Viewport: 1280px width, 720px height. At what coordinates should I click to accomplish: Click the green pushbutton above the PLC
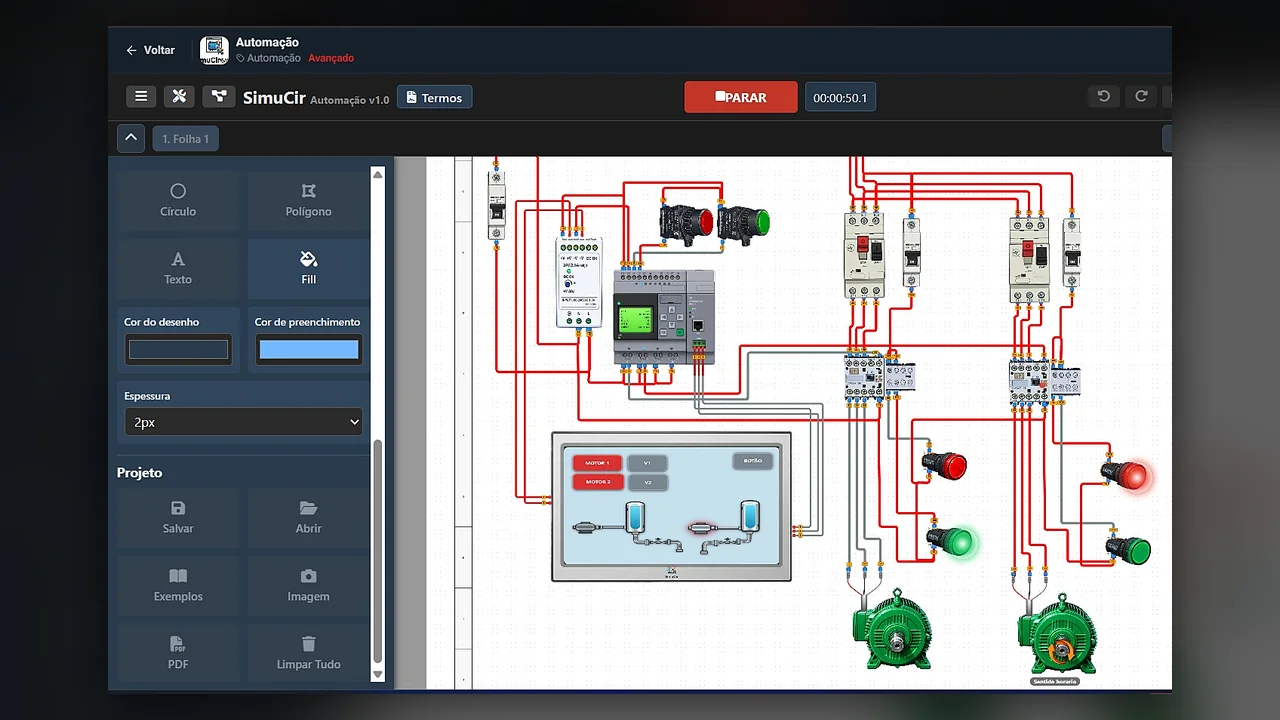[x=744, y=221]
